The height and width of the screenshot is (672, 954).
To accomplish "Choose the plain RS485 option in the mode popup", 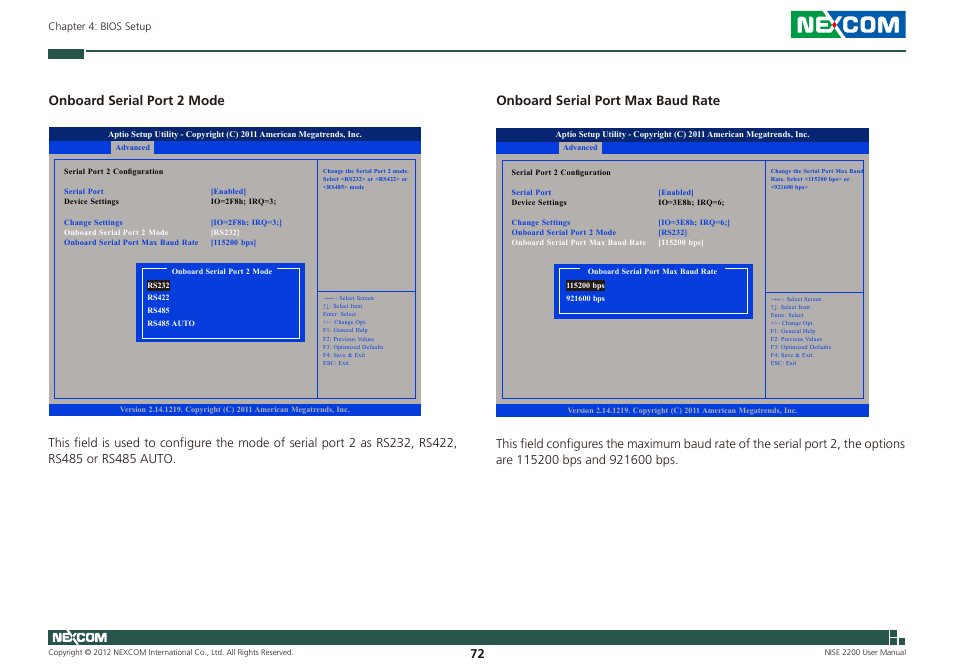I will (158, 310).
